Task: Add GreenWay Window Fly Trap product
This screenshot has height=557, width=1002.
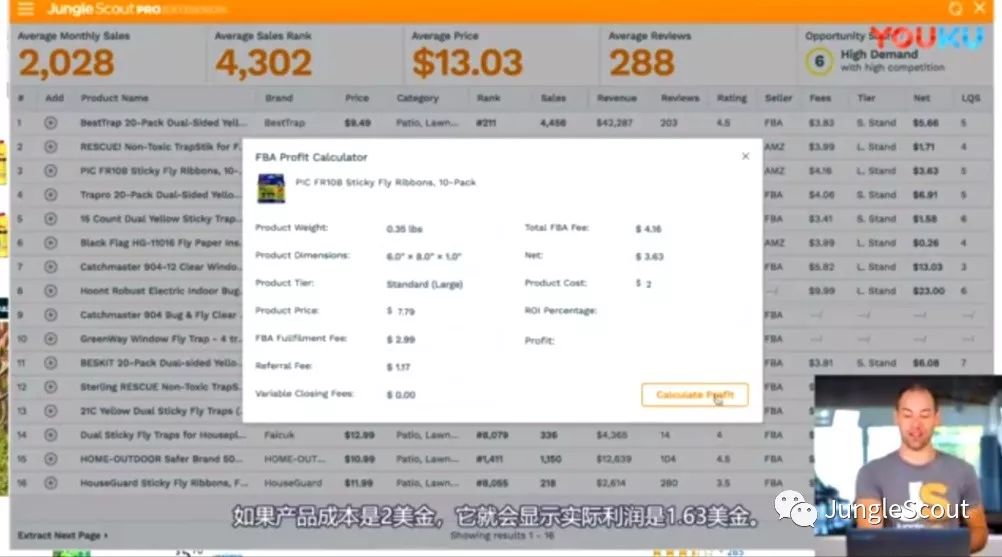Action: (50, 339)
